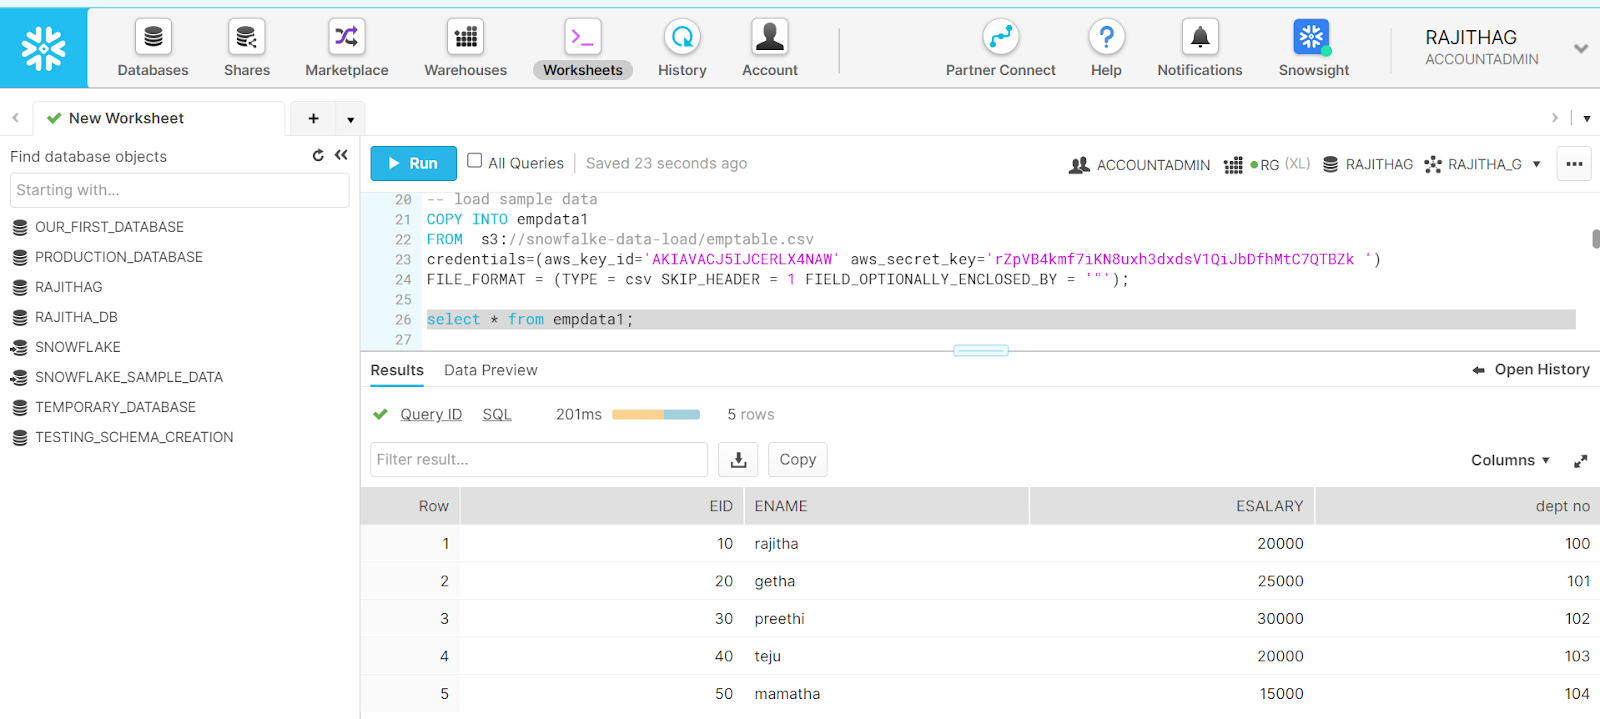Expand SNOWFLAKE database in tree
Viewport: 1600px width, 719px height.
tap(77, 347)
